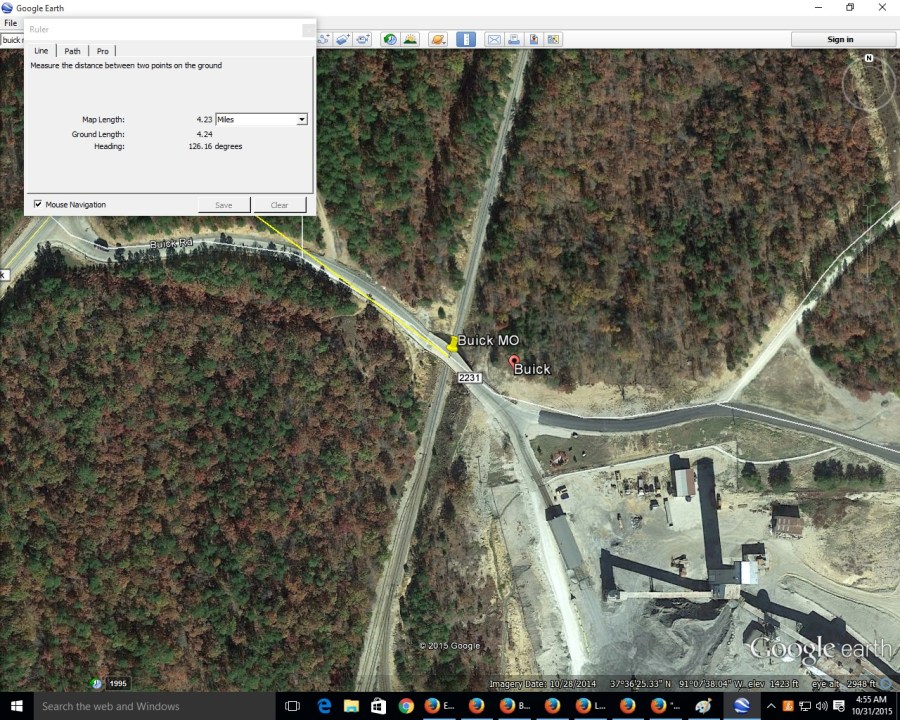Click the Print icon in toolbar
The width and height of the screenshot is (900, 720).
point(514,39)
